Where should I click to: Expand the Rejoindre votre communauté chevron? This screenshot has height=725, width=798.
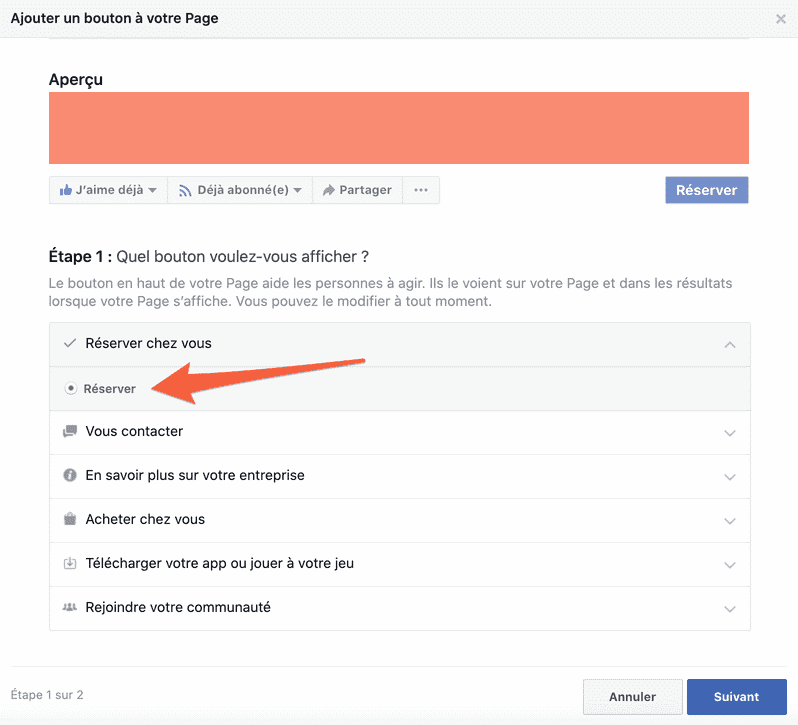[x=730, y=608]
